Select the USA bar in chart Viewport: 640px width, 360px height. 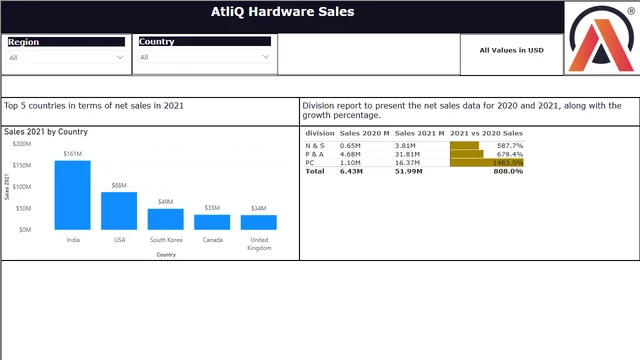point(119,211)
